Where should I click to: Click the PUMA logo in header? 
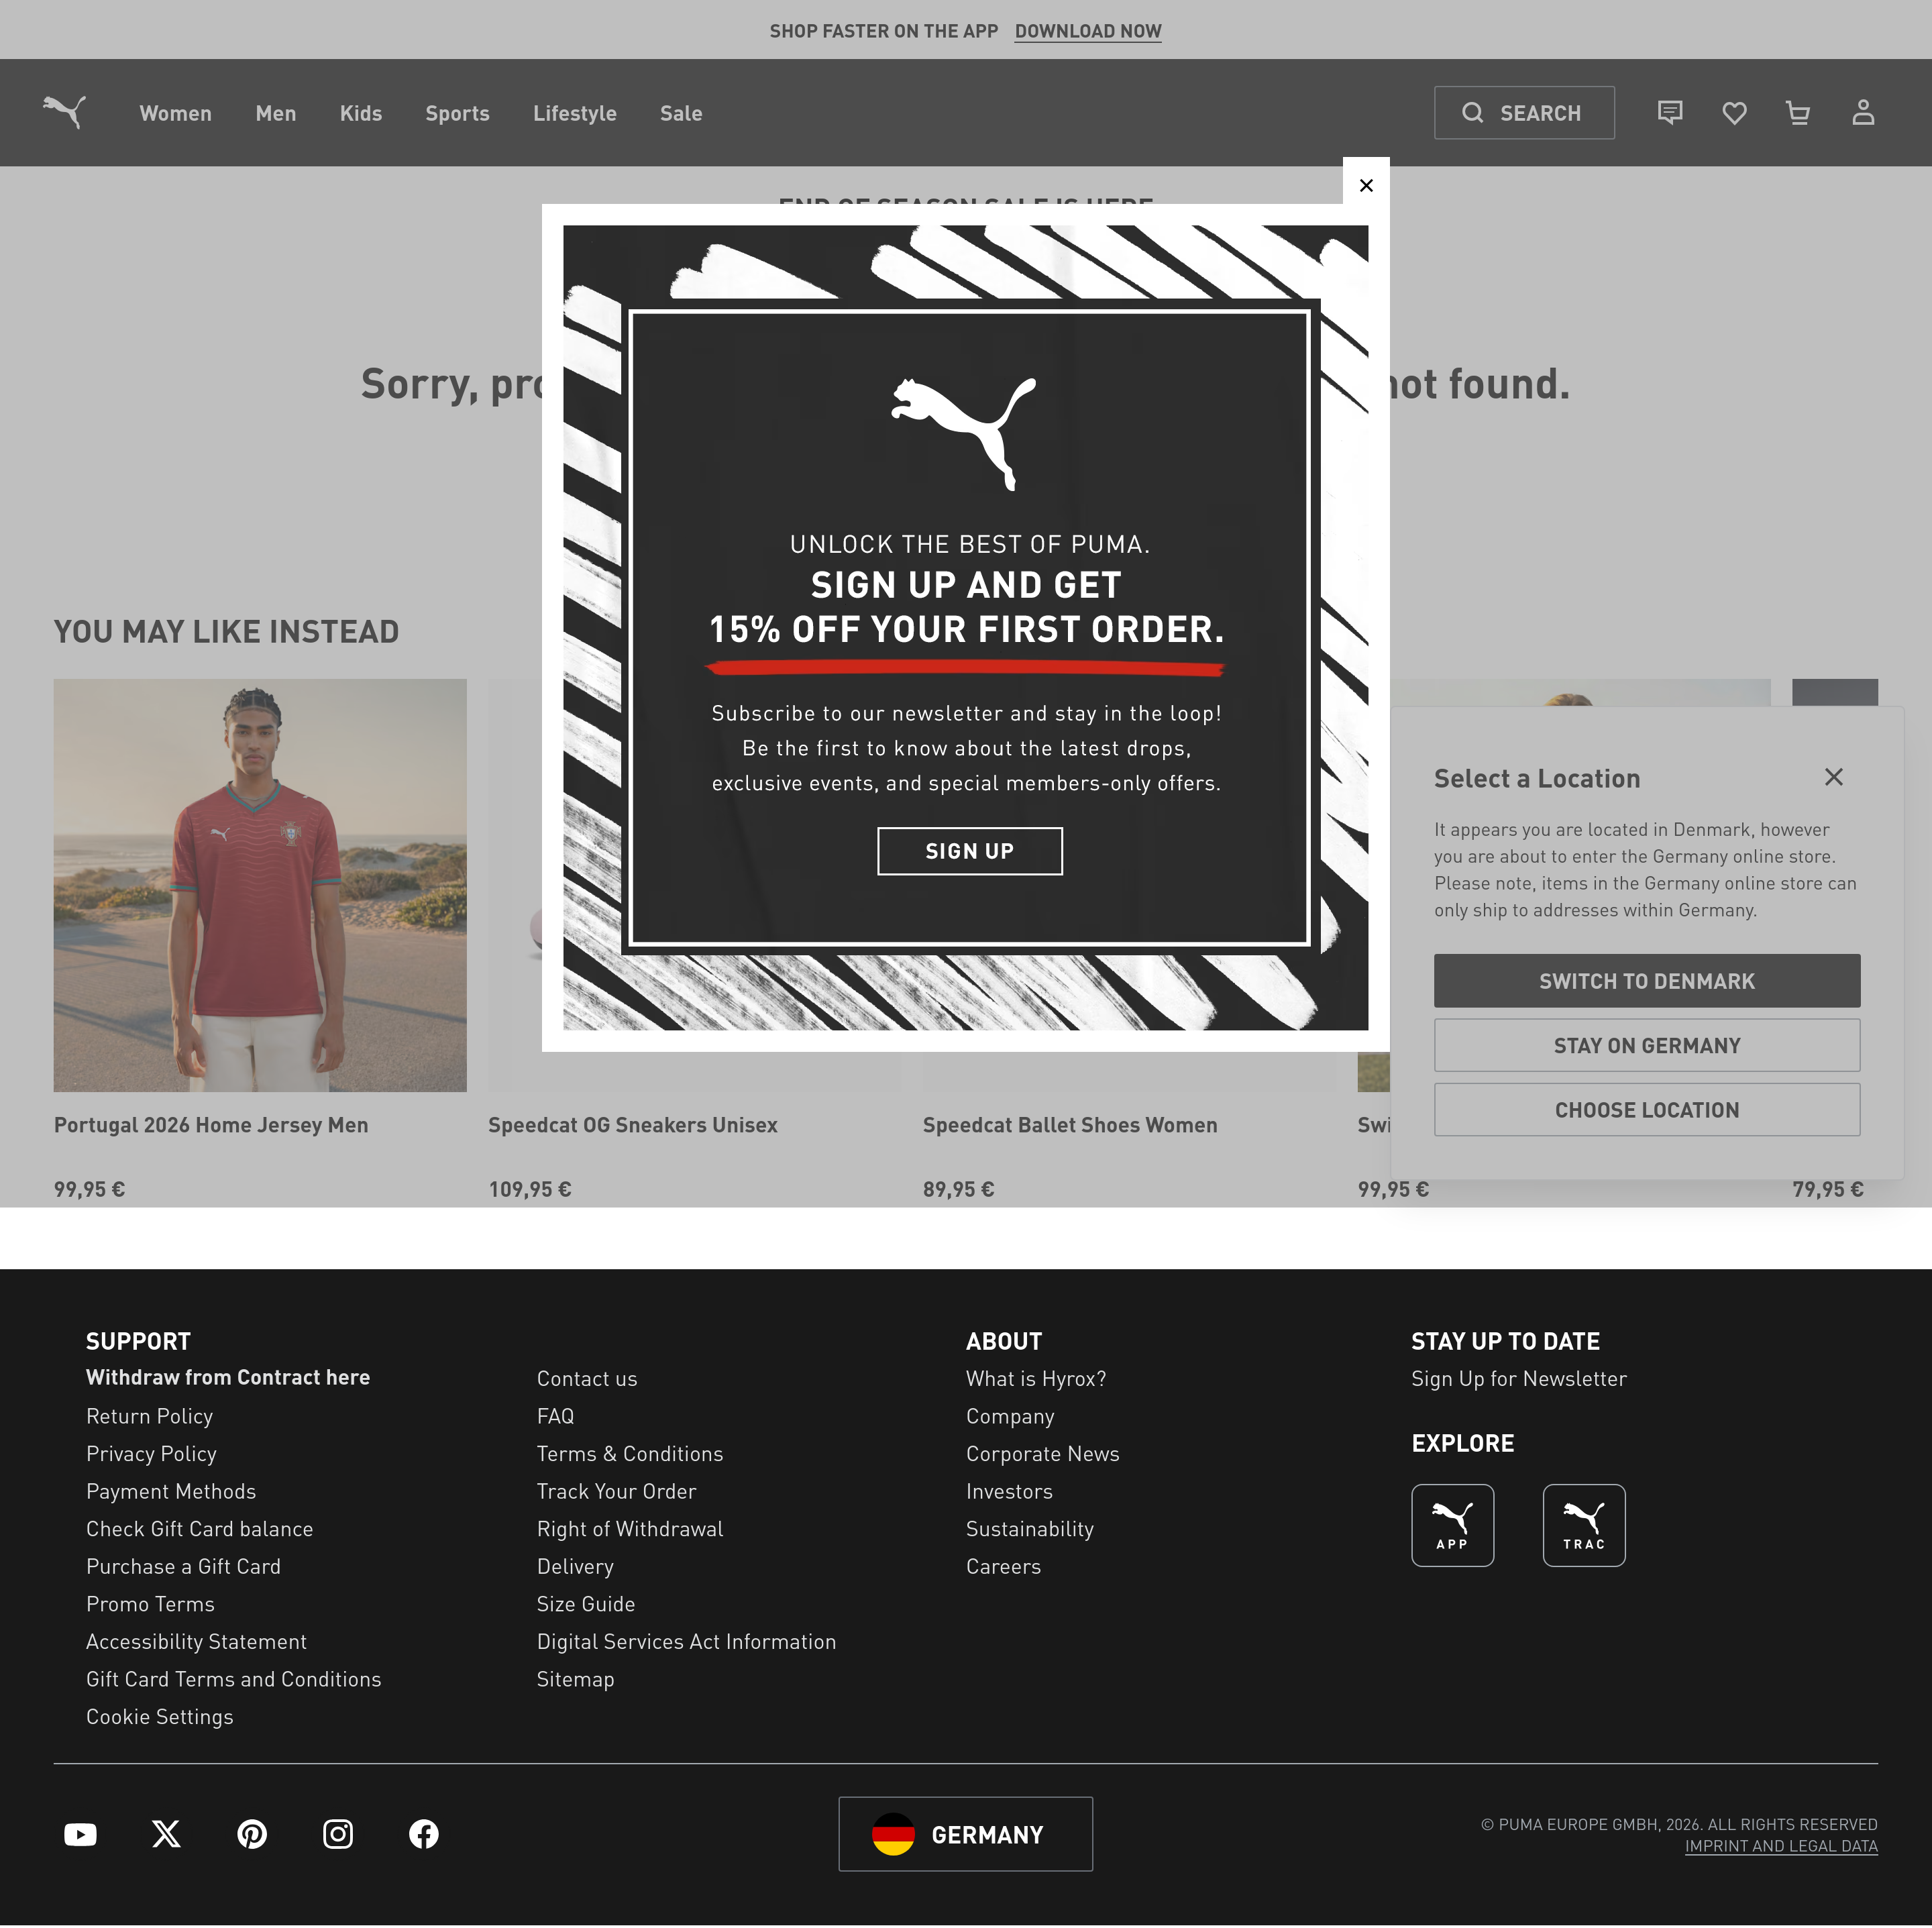click(x=64, y=112)
